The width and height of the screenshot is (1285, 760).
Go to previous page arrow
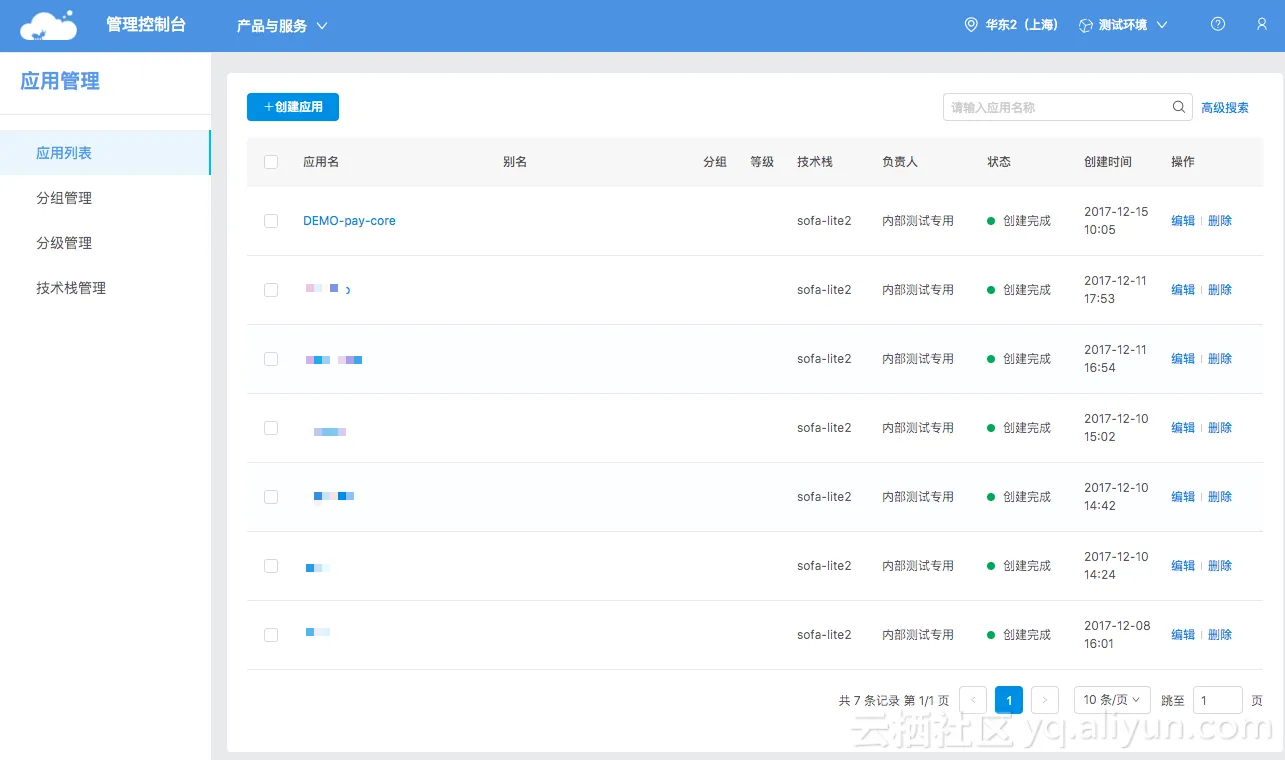[x=973, y=700]
